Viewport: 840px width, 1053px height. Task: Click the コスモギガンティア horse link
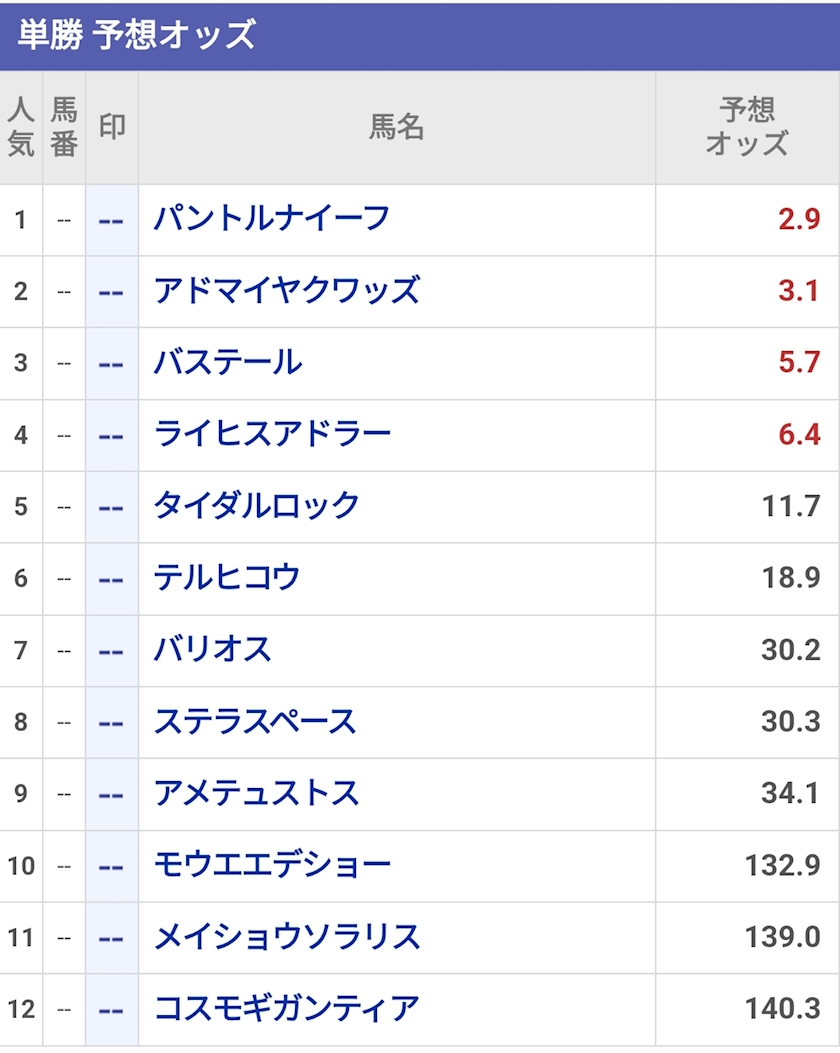pyautogui.click(x=286, y=1009)
